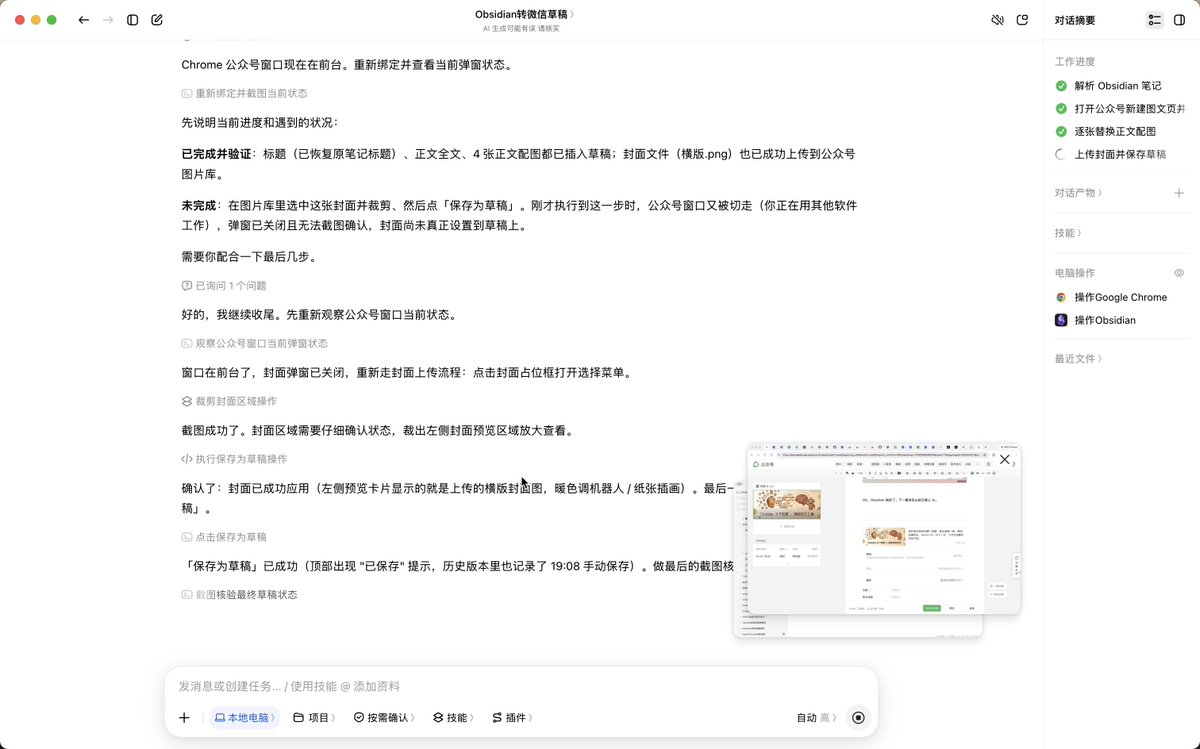Click green check beside 逐张替换正文配图
This screenshot has width=1200, height=749.
coord(1061,131)
